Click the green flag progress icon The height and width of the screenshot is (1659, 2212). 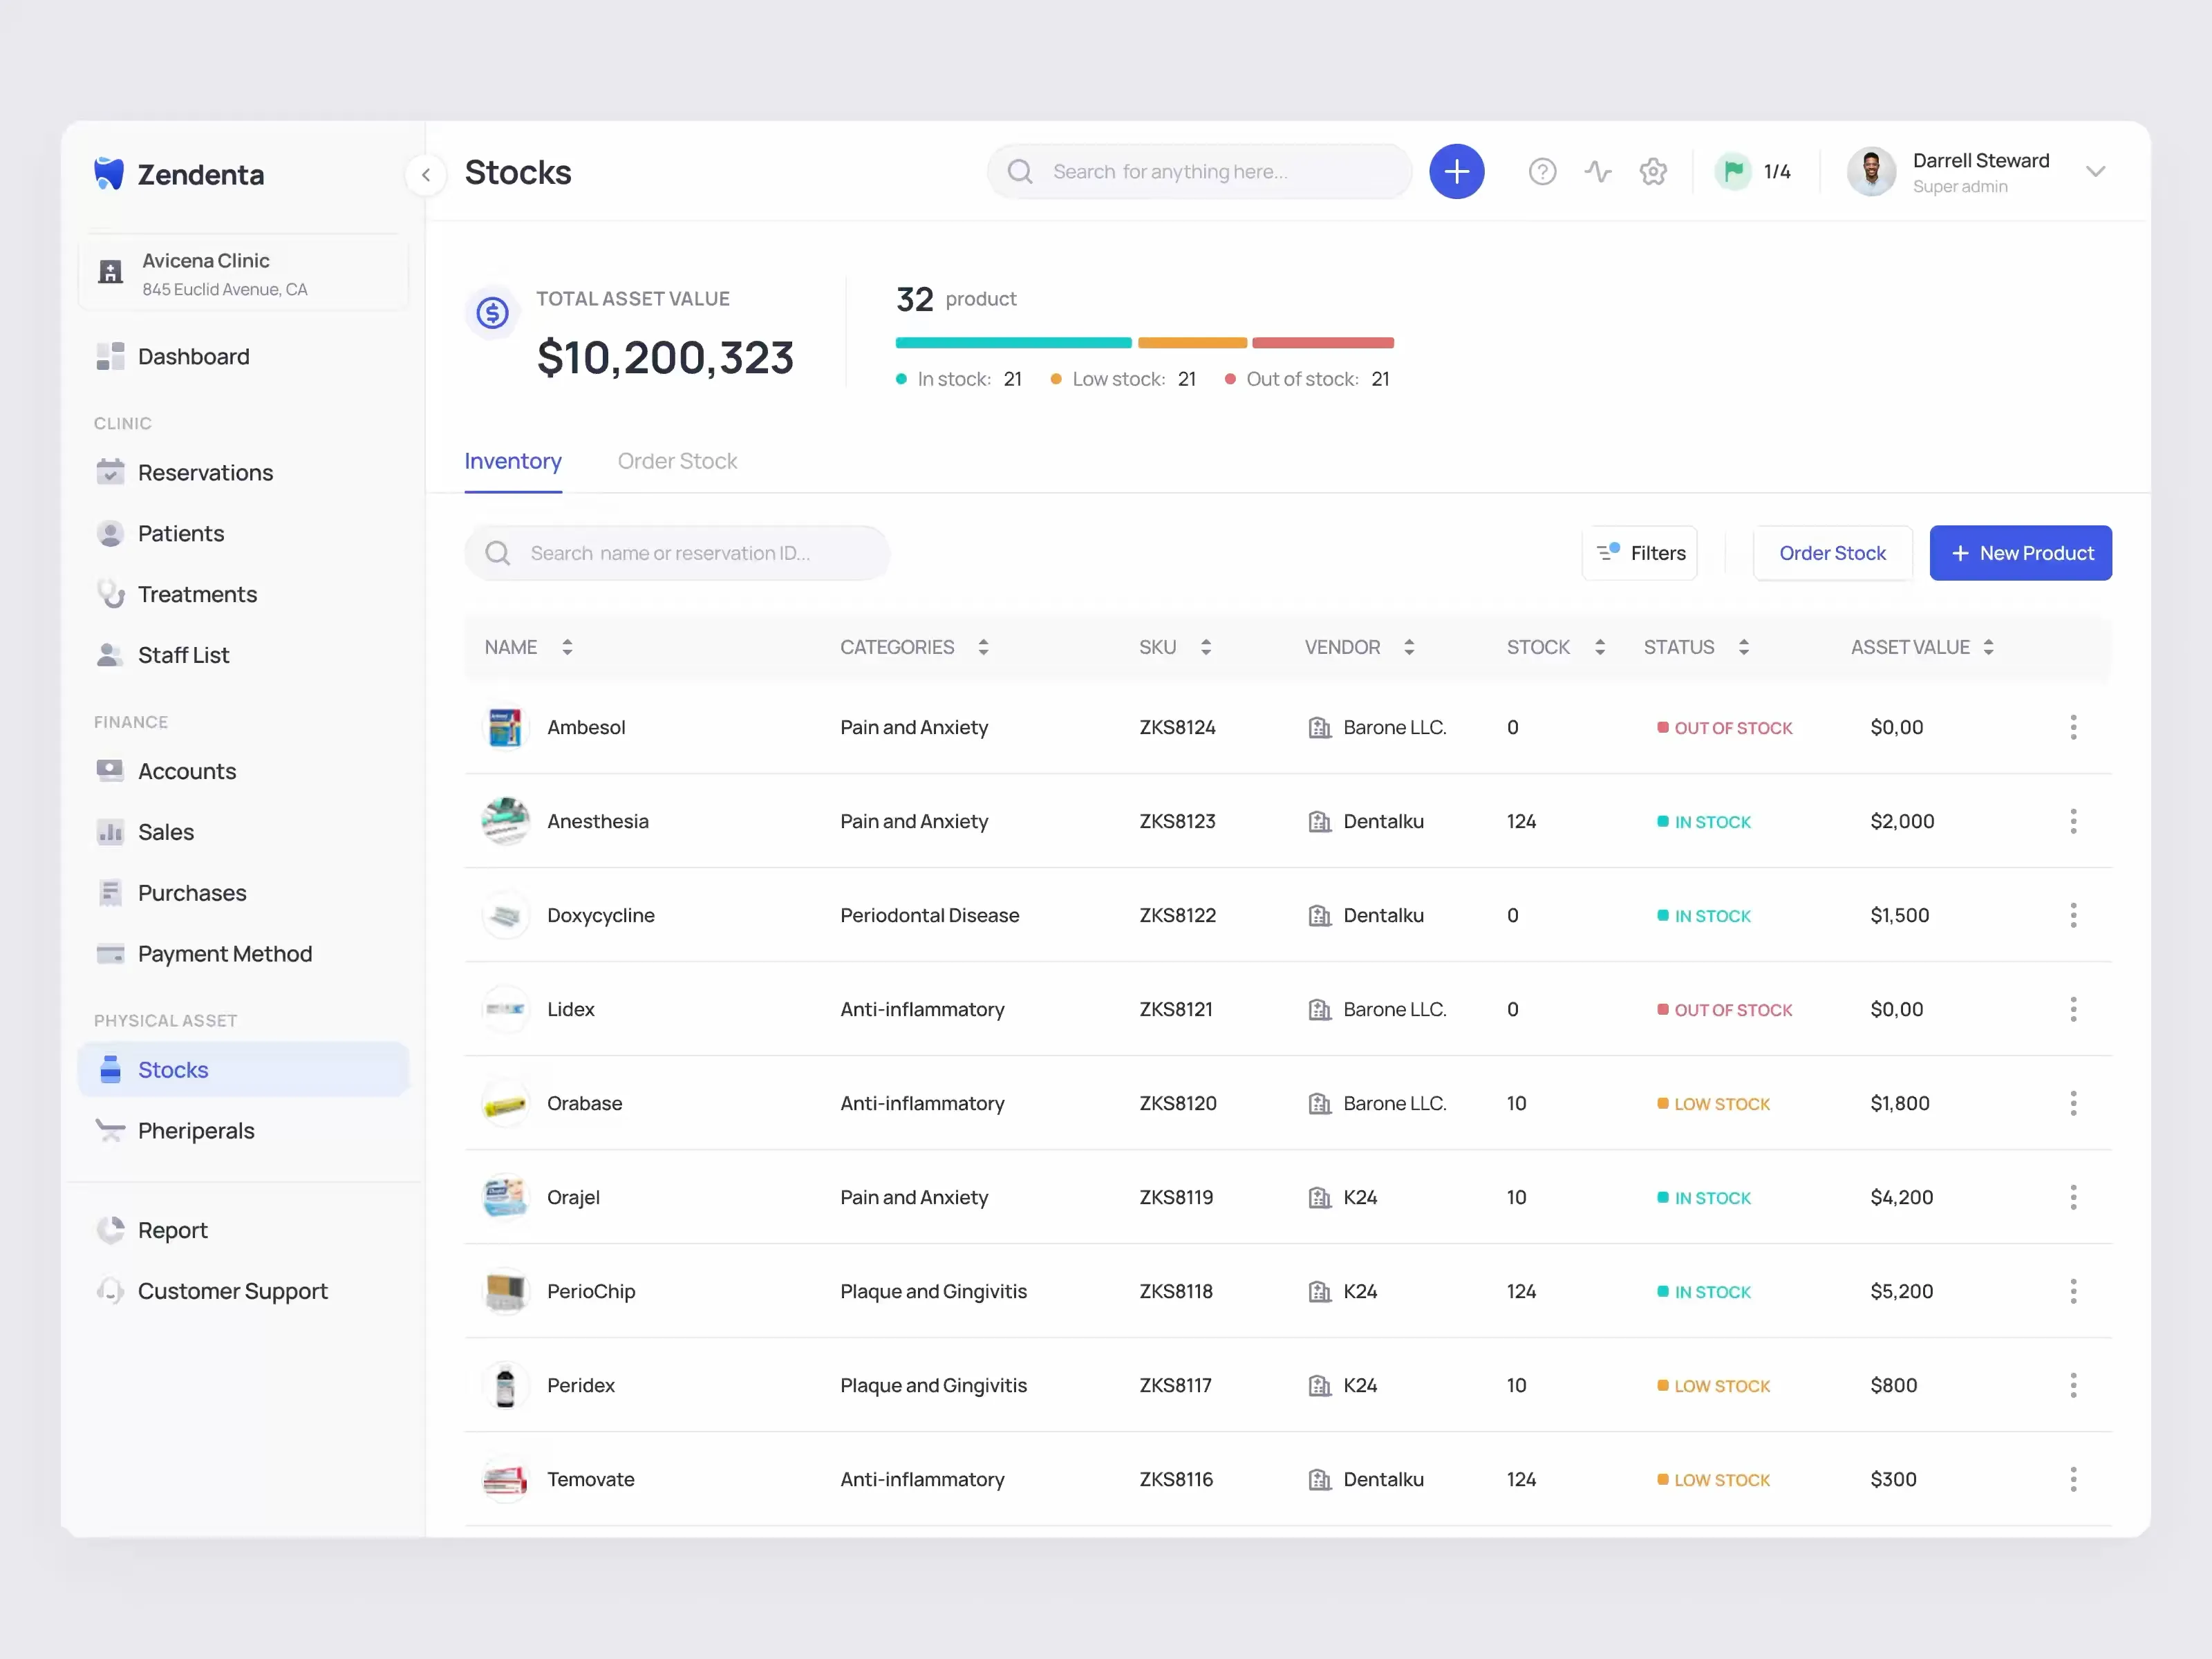click(x=1733, y=172)
